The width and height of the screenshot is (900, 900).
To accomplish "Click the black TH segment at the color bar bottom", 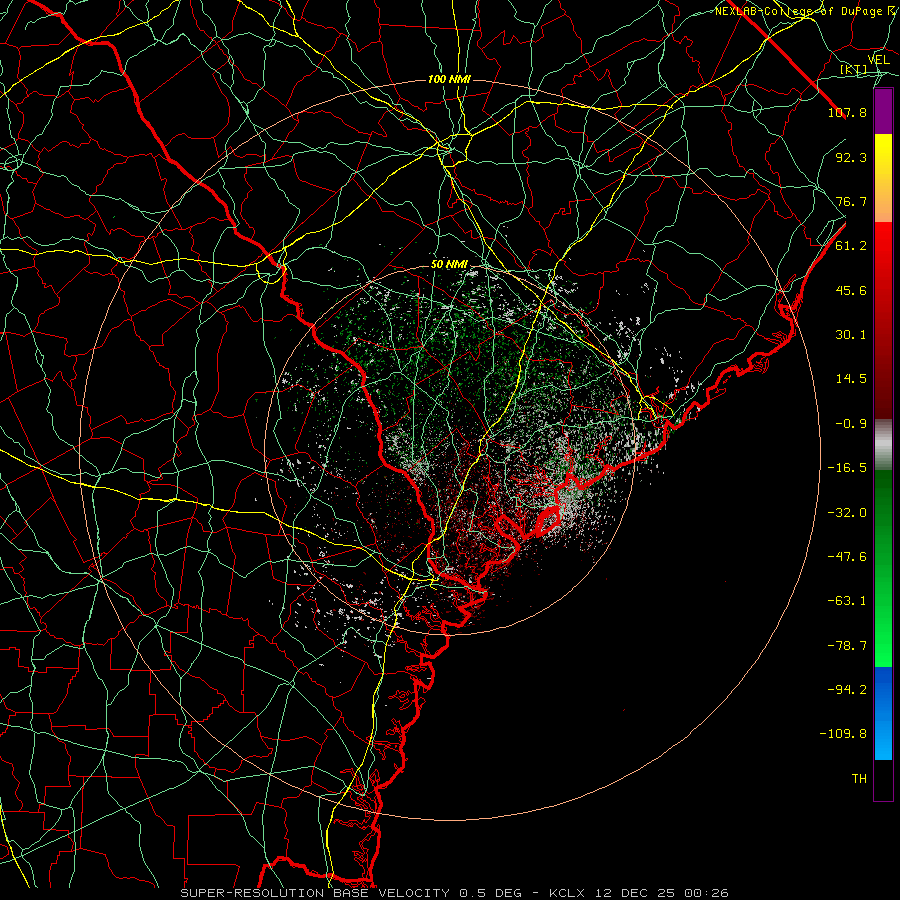I will pyautogui.click(x=883, y=780).
